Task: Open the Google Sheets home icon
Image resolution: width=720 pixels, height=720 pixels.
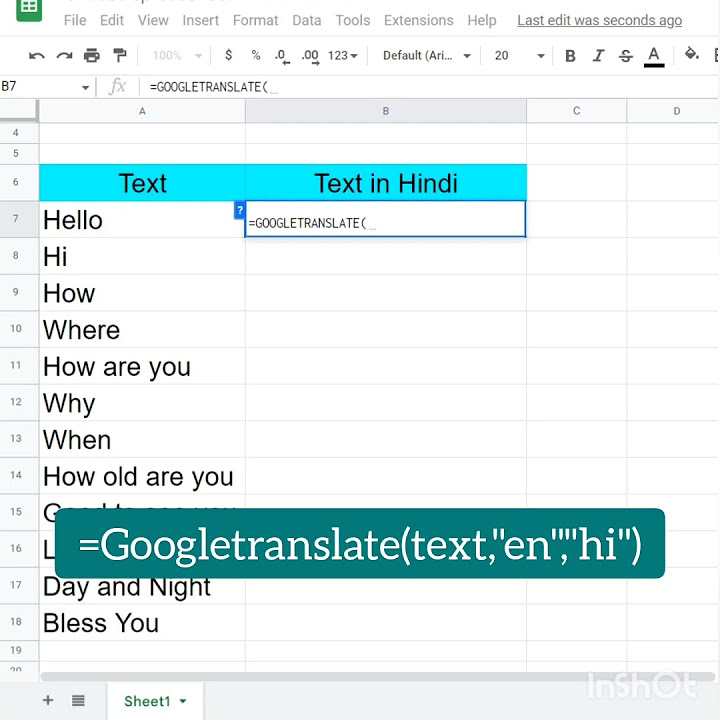Action: (29, 8)
